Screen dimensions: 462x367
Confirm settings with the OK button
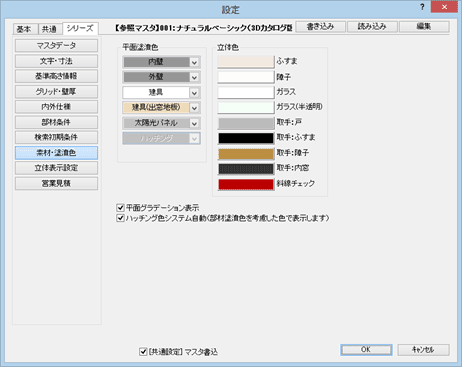pos(366,350)
